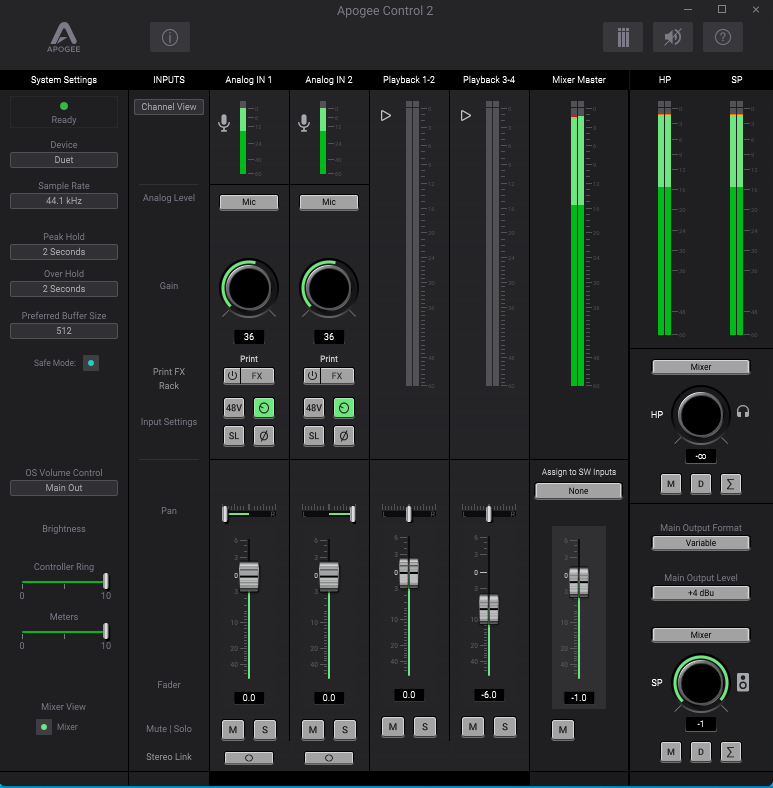Click the SP volume knob
The image size is (773, 788).
tap(701, 683)
